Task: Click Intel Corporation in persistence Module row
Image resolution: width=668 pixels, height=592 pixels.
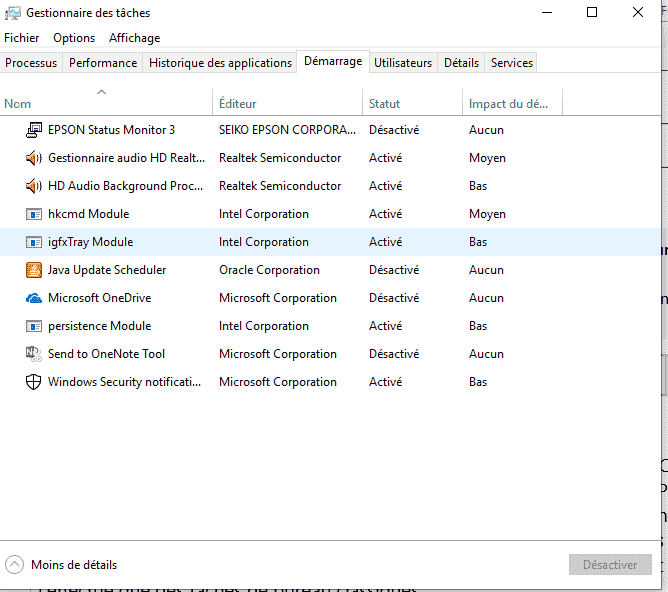Action: point(264,326)
